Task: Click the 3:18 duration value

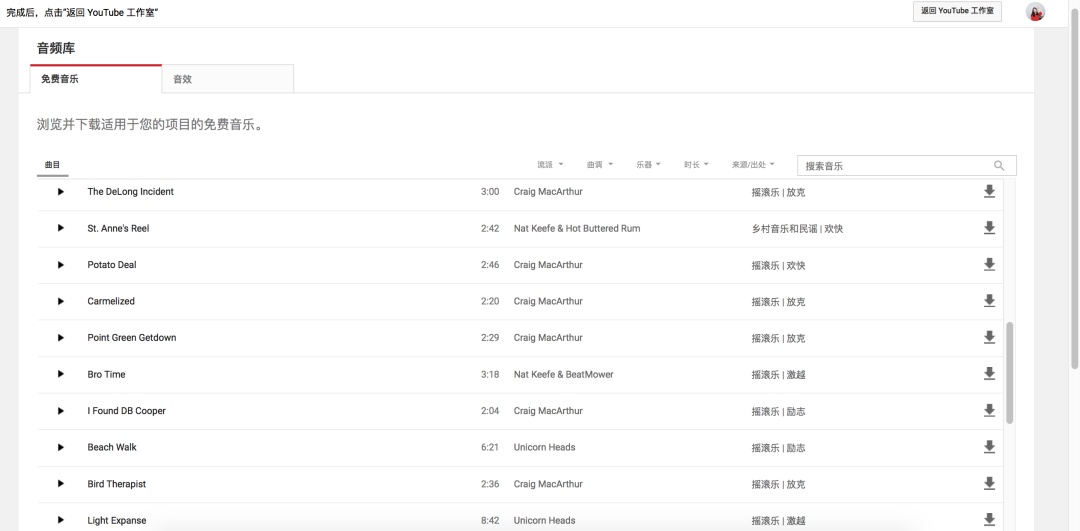Action: 490,374
